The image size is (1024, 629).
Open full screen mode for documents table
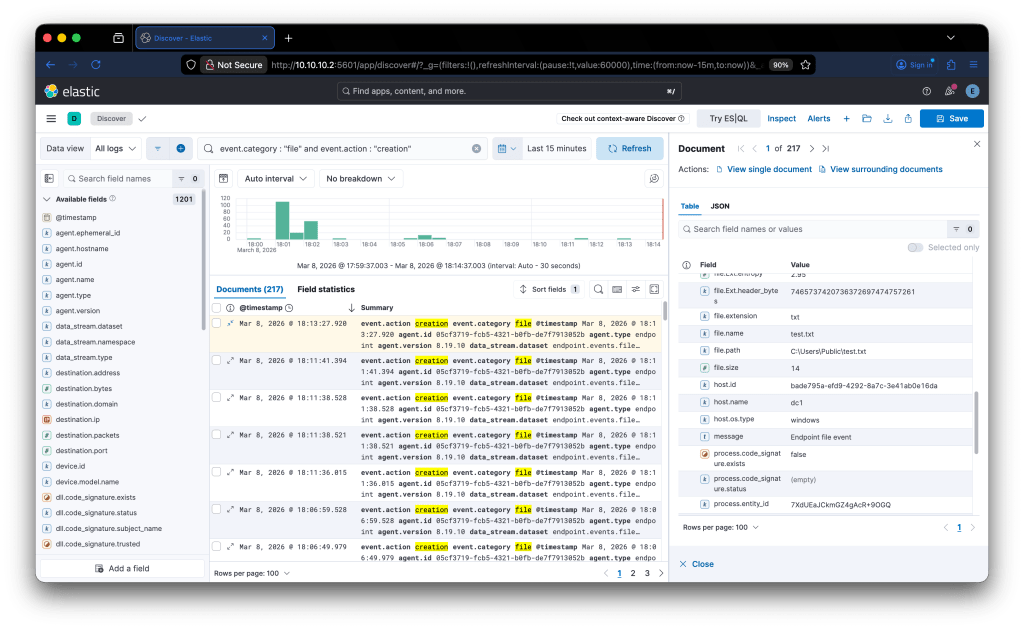(654, 289)
